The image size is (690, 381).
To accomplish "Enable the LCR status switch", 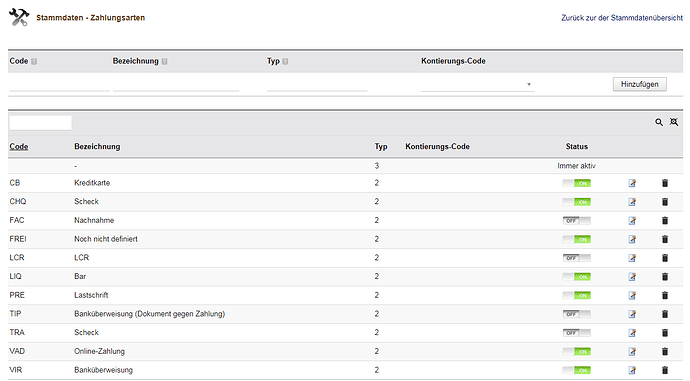I will click(x=576, y=258).
